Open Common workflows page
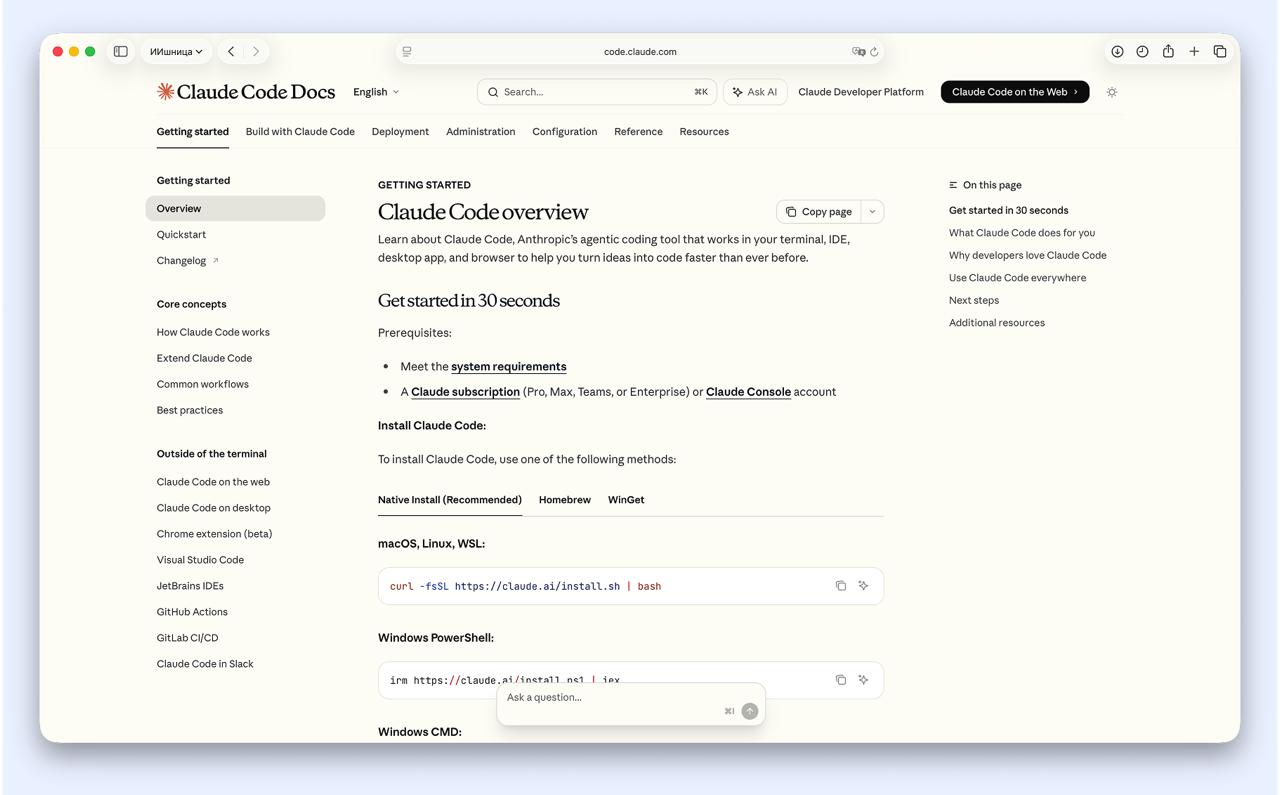 [203, 384]
